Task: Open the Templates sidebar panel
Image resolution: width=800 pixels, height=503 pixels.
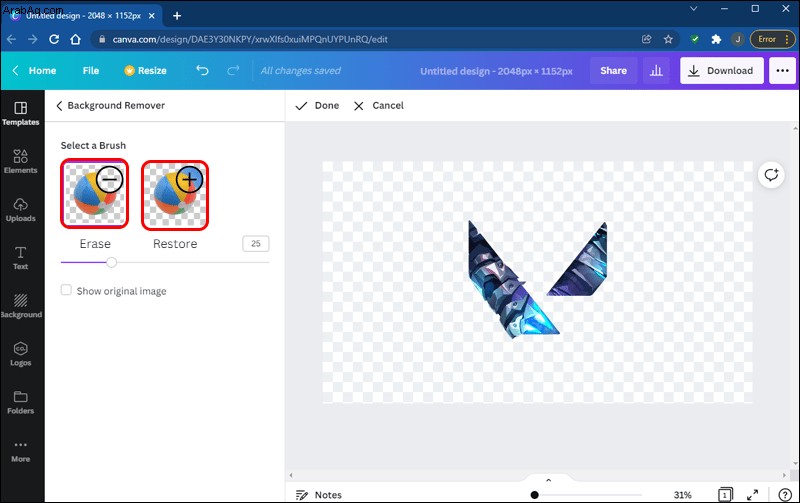Action: pos(20,114)
